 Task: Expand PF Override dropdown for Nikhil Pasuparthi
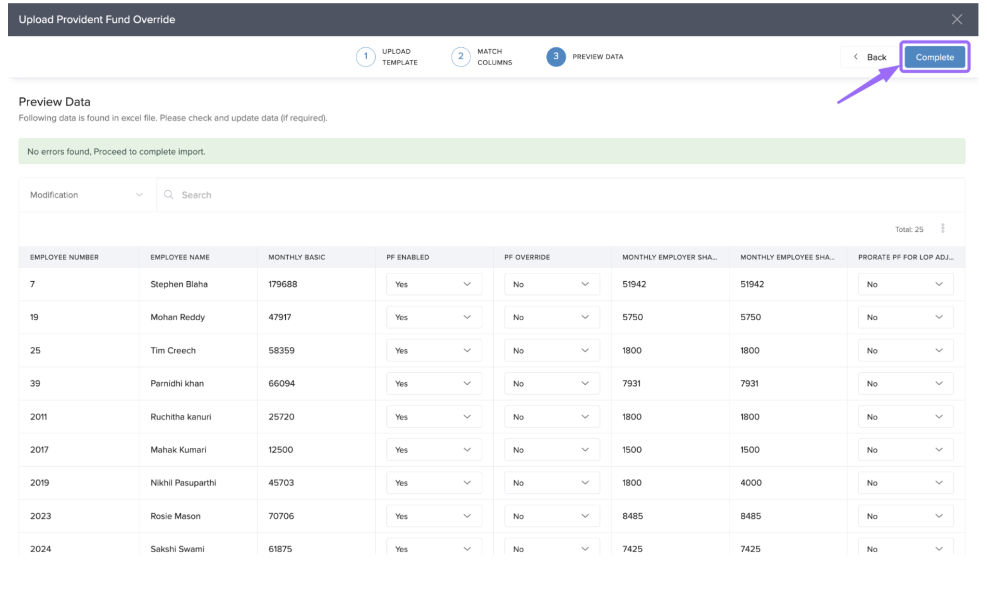coord(551,483)
